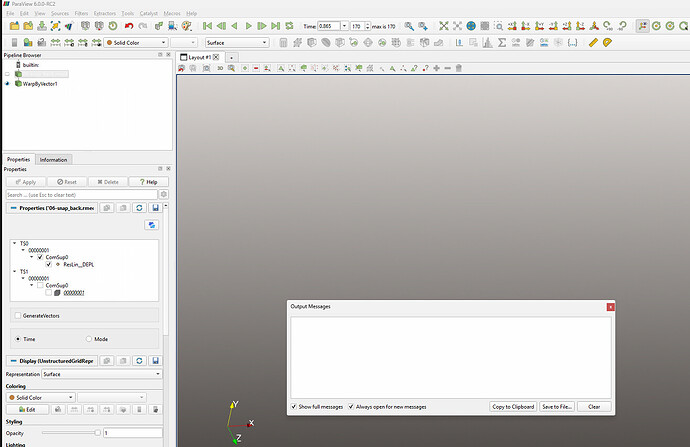The image size is (690, 447).
Task: Click Copy to Clipboard button
Action: (513, 407)
